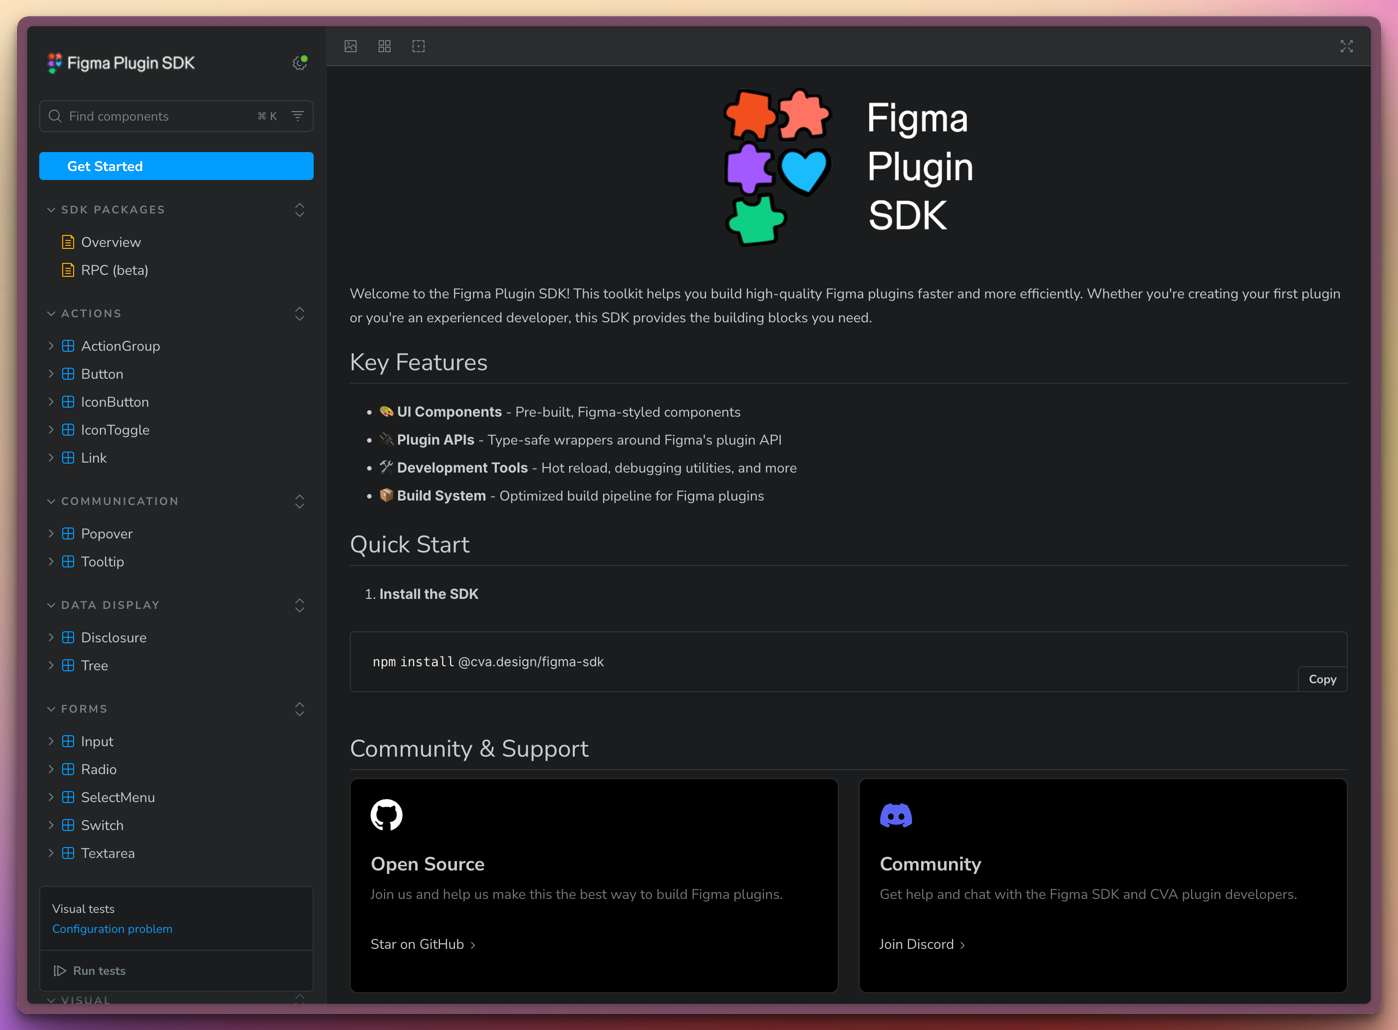The width and height of the screenshot is (1398, 1030).
Task: Click the Figma Plugin SDK logo
Action: coord(120,63)
